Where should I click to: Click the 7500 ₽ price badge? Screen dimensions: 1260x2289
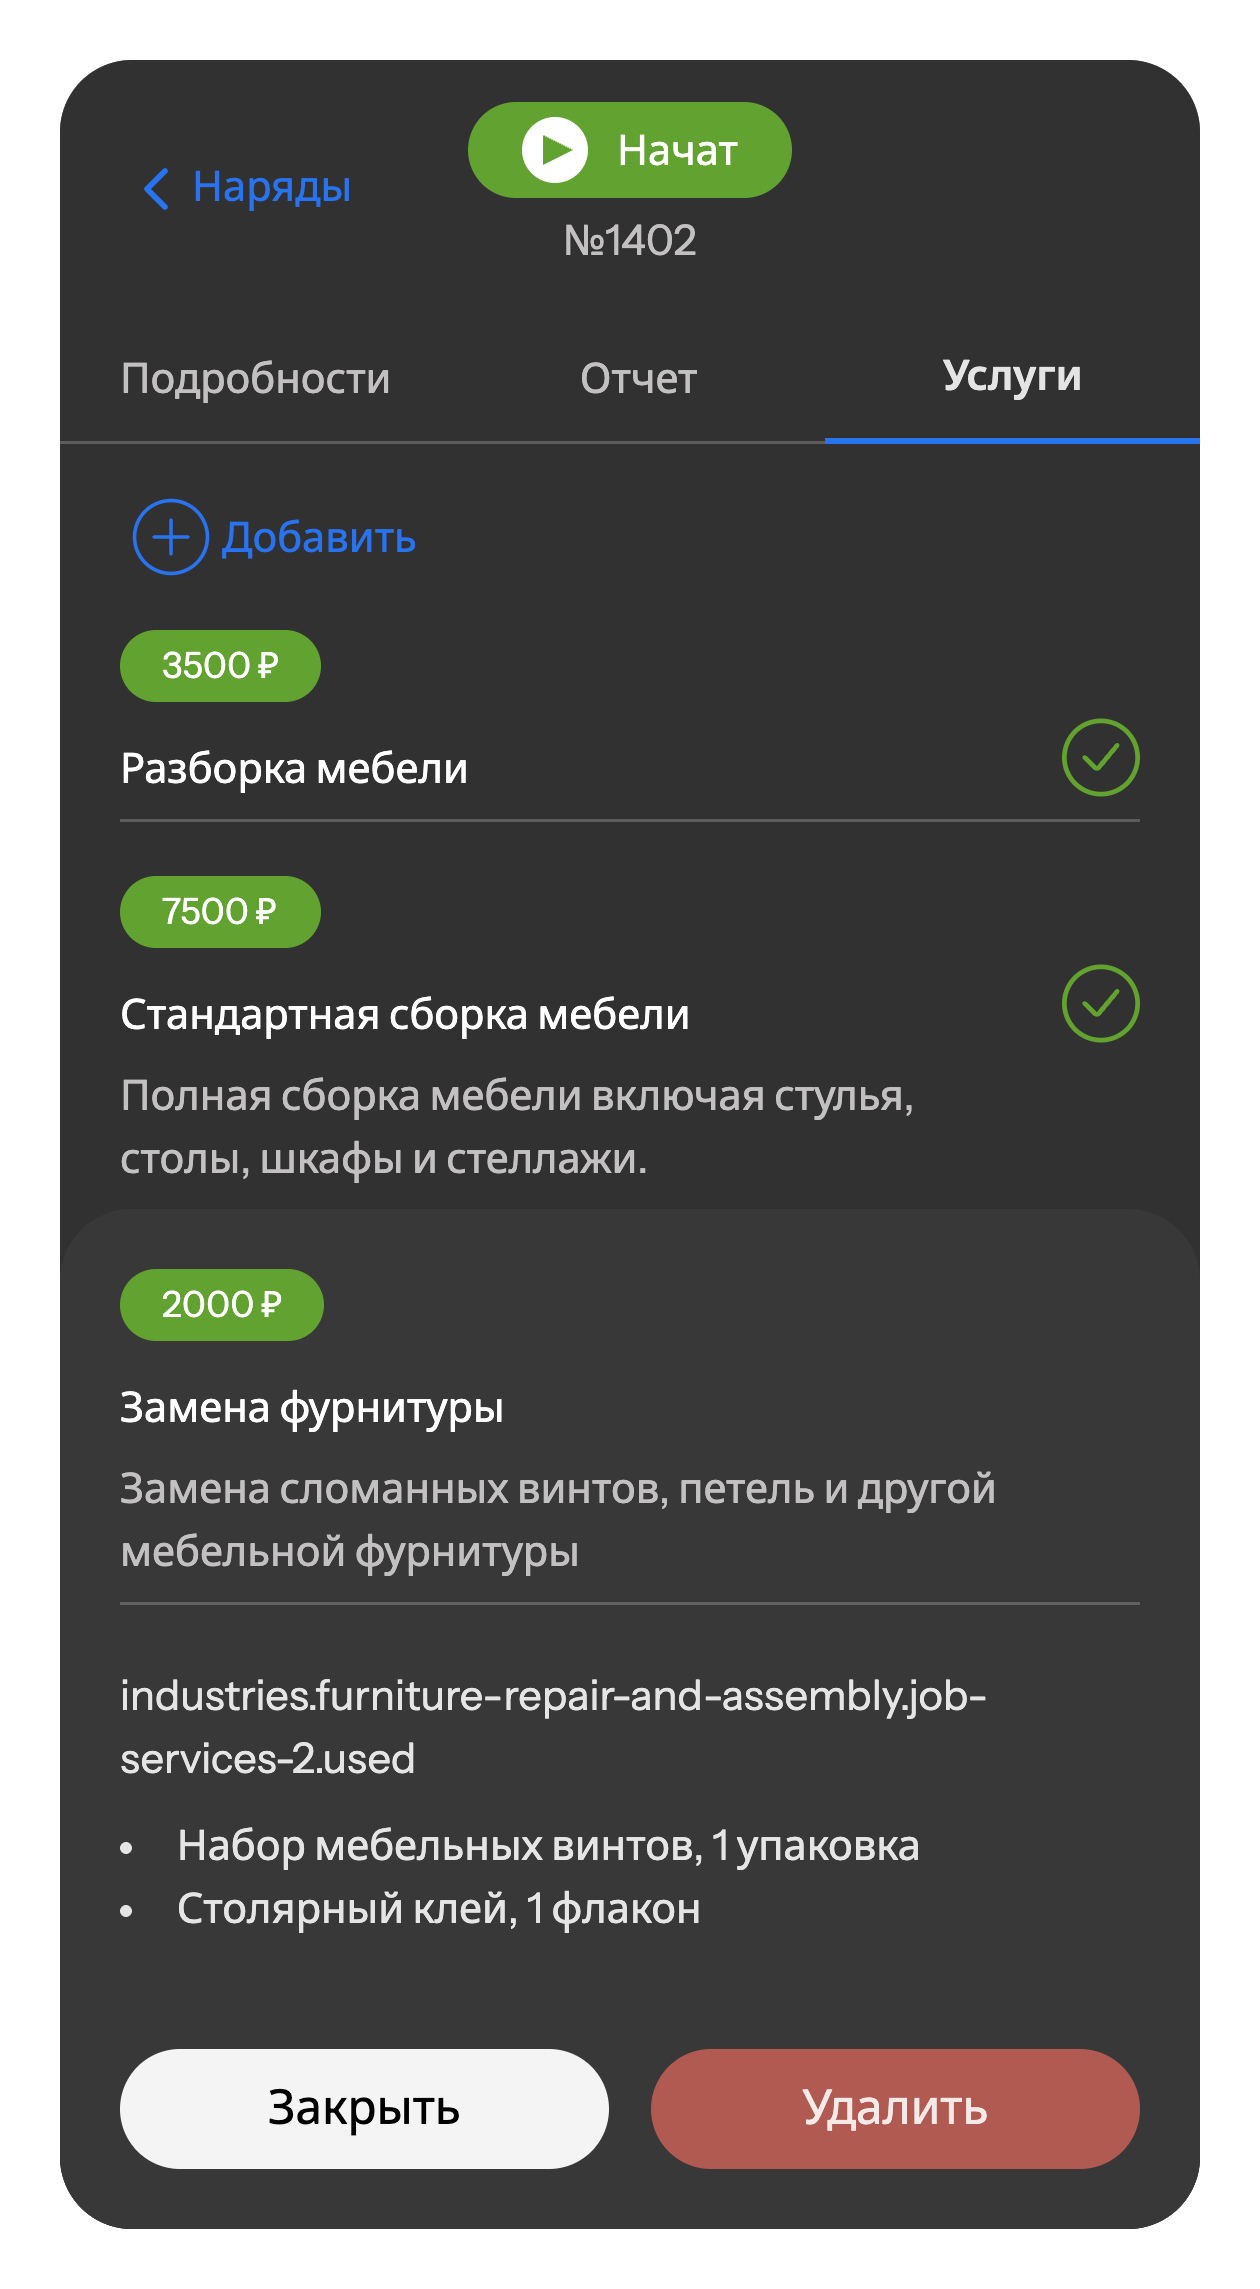pyautogui.click(x=220, y=912)
